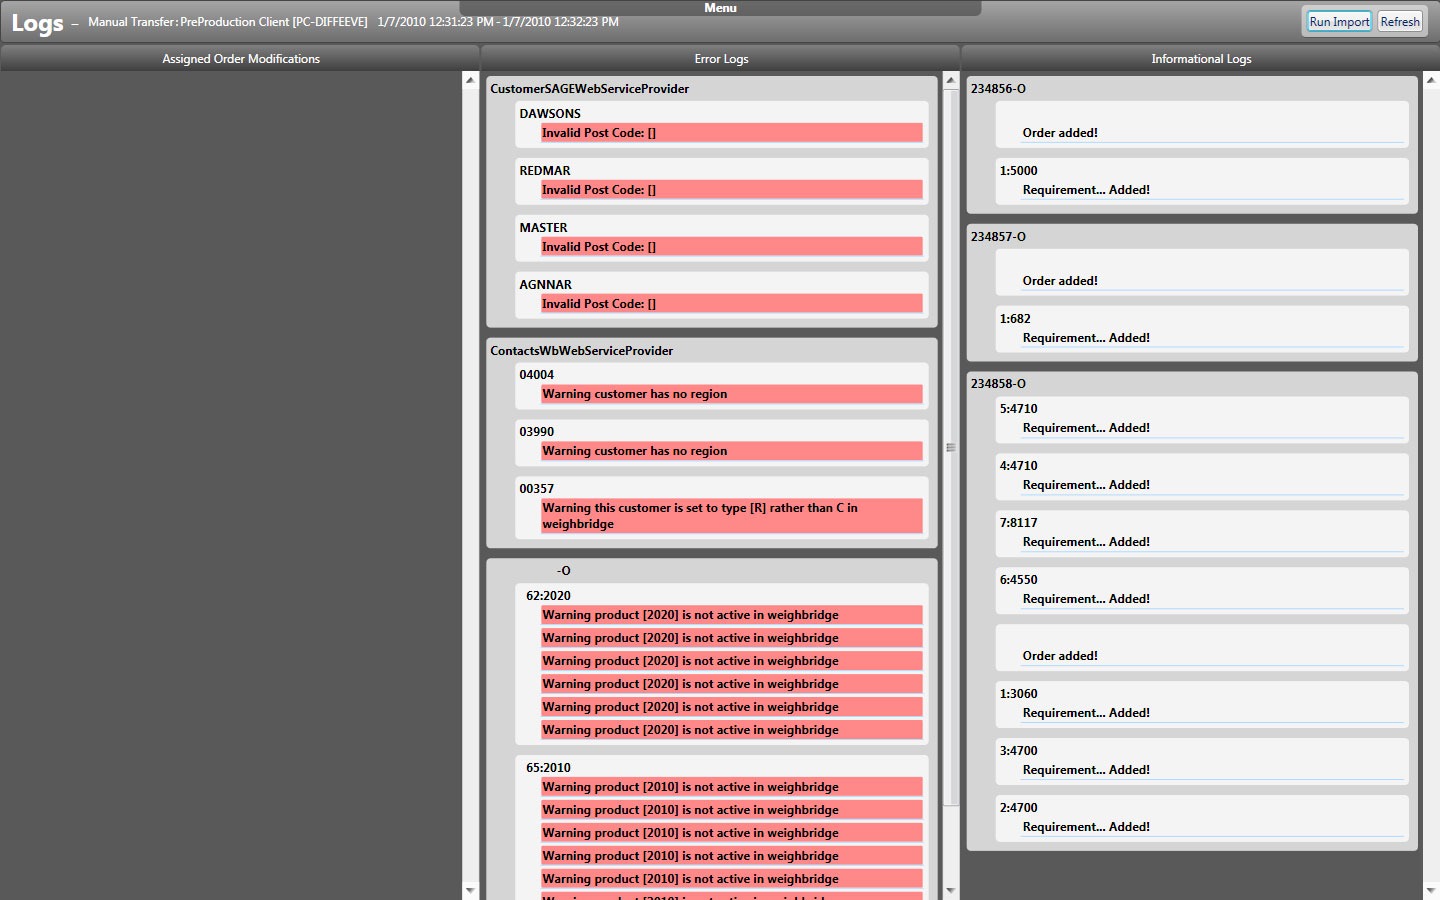Select the Assigned Order Modifications header
Screen dimensions: 1440x900
pos(241,59)
